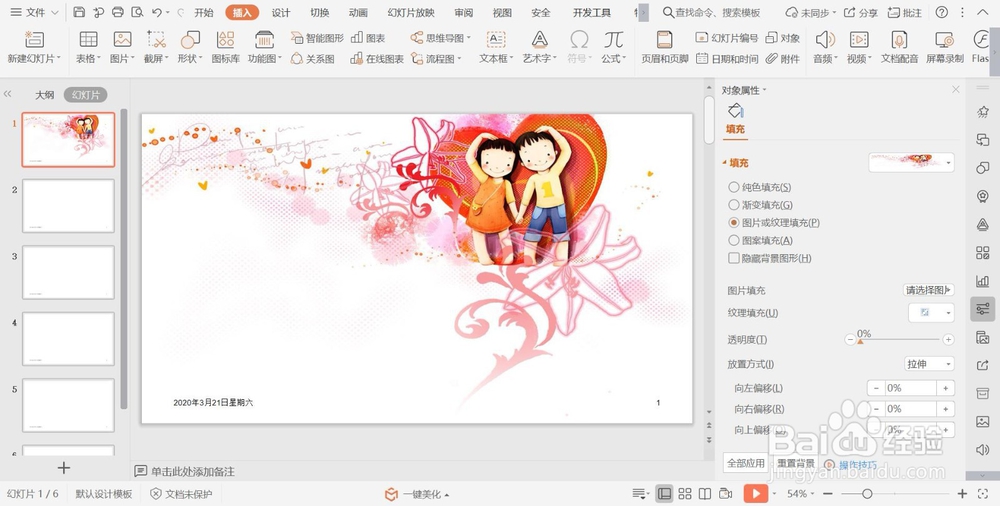Click the 透明度 slider track
Screen dimensions: 1000x506
(899, 339)
